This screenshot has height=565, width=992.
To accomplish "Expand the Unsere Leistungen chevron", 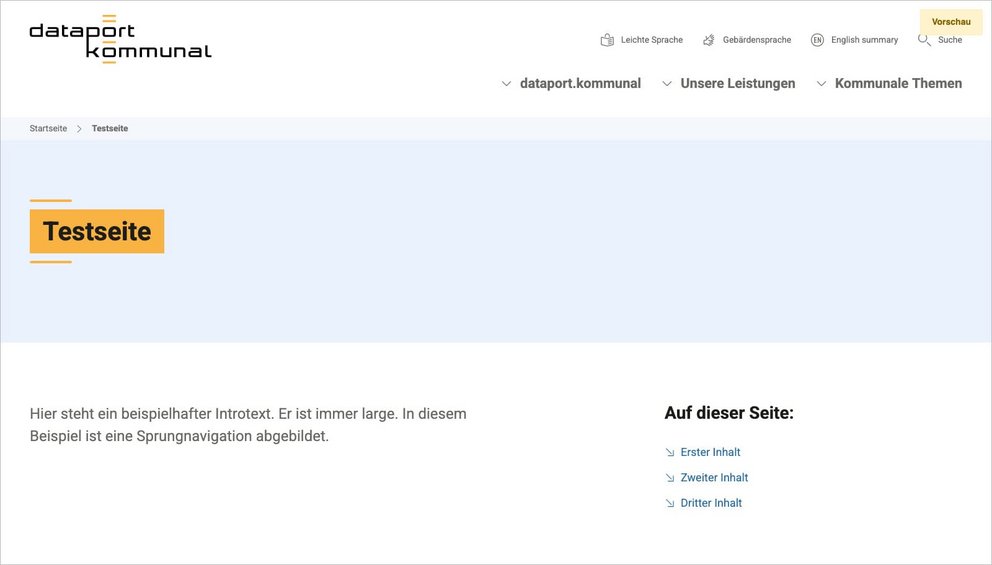I will [x=667, y=84].
